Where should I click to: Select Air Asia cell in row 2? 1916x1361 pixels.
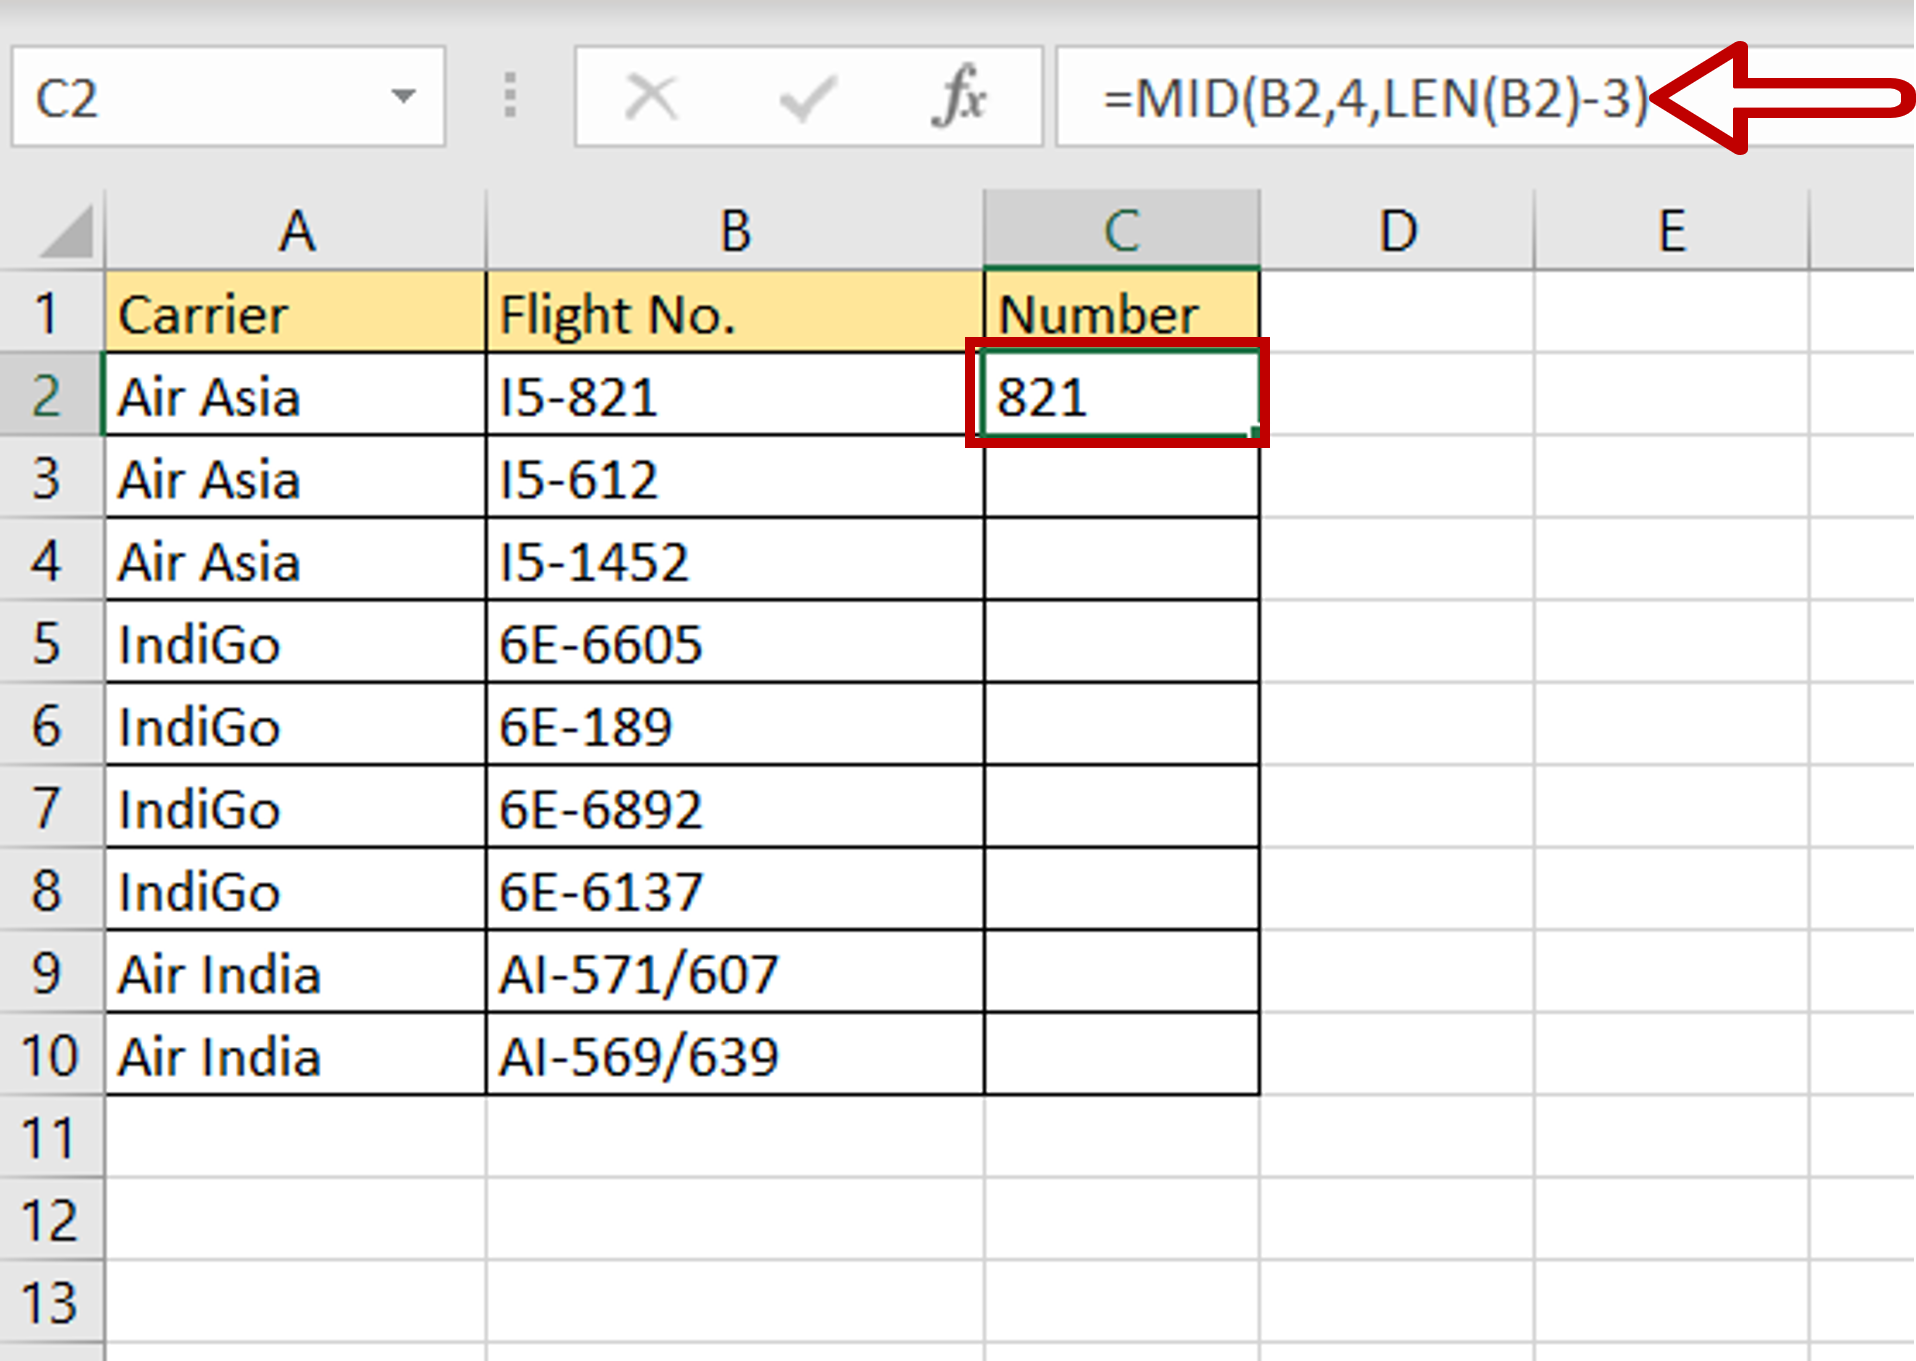[296, 394]
